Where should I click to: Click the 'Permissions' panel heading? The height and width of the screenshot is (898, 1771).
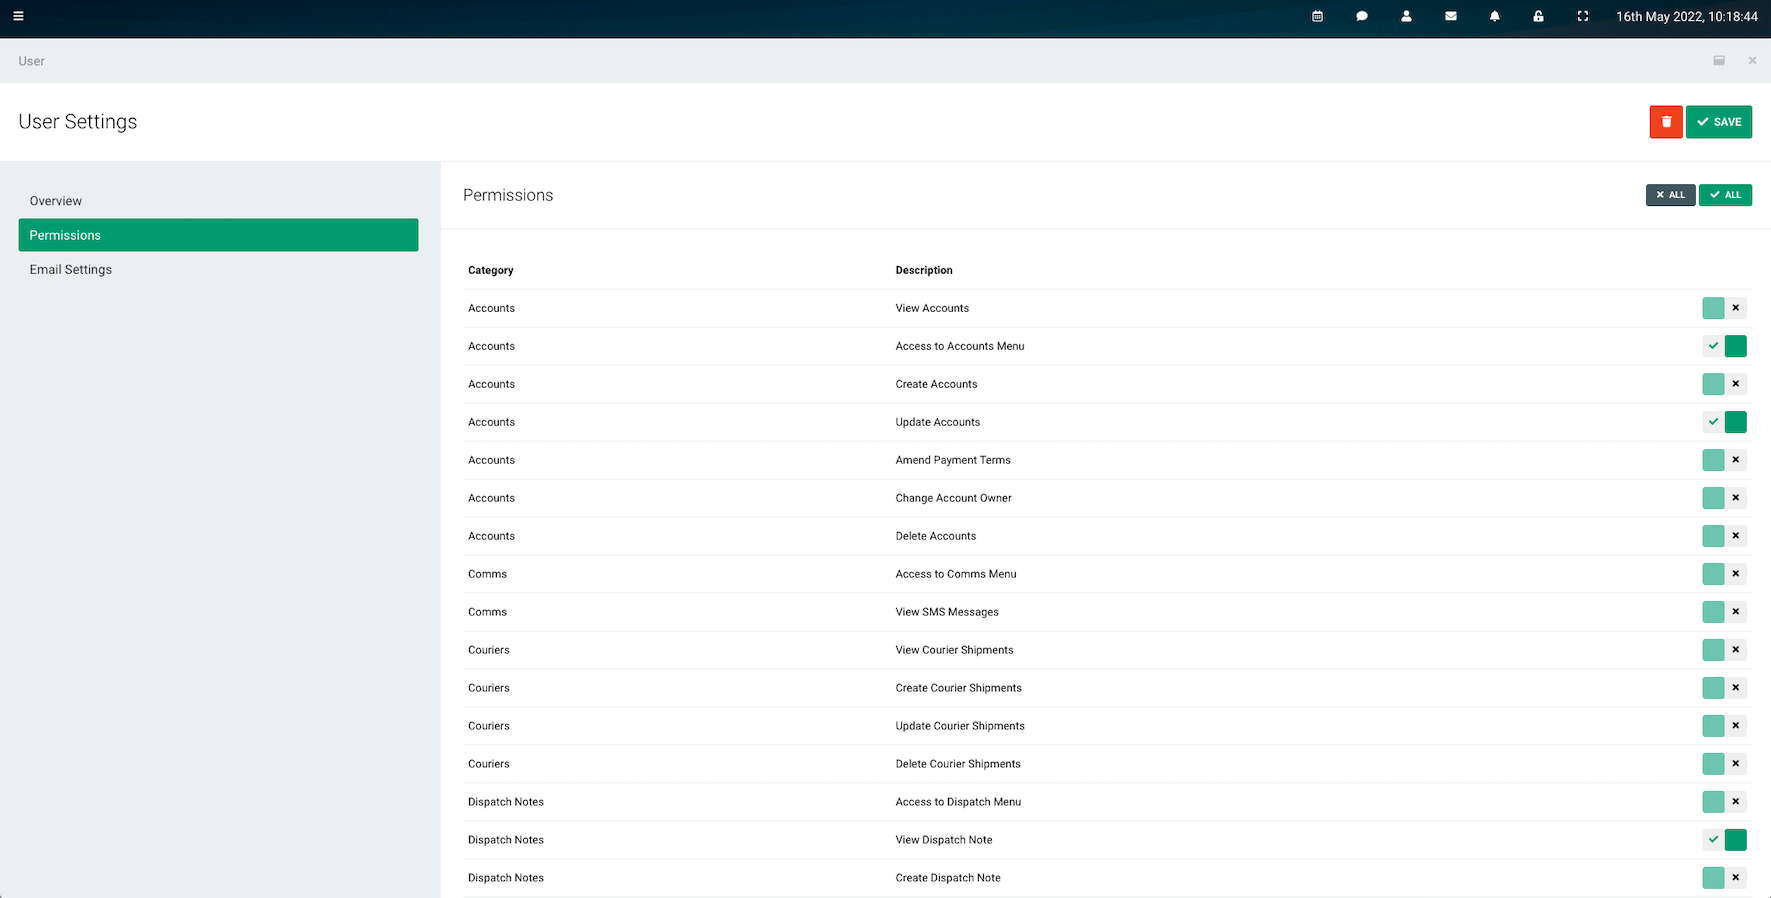click(508, 195)
